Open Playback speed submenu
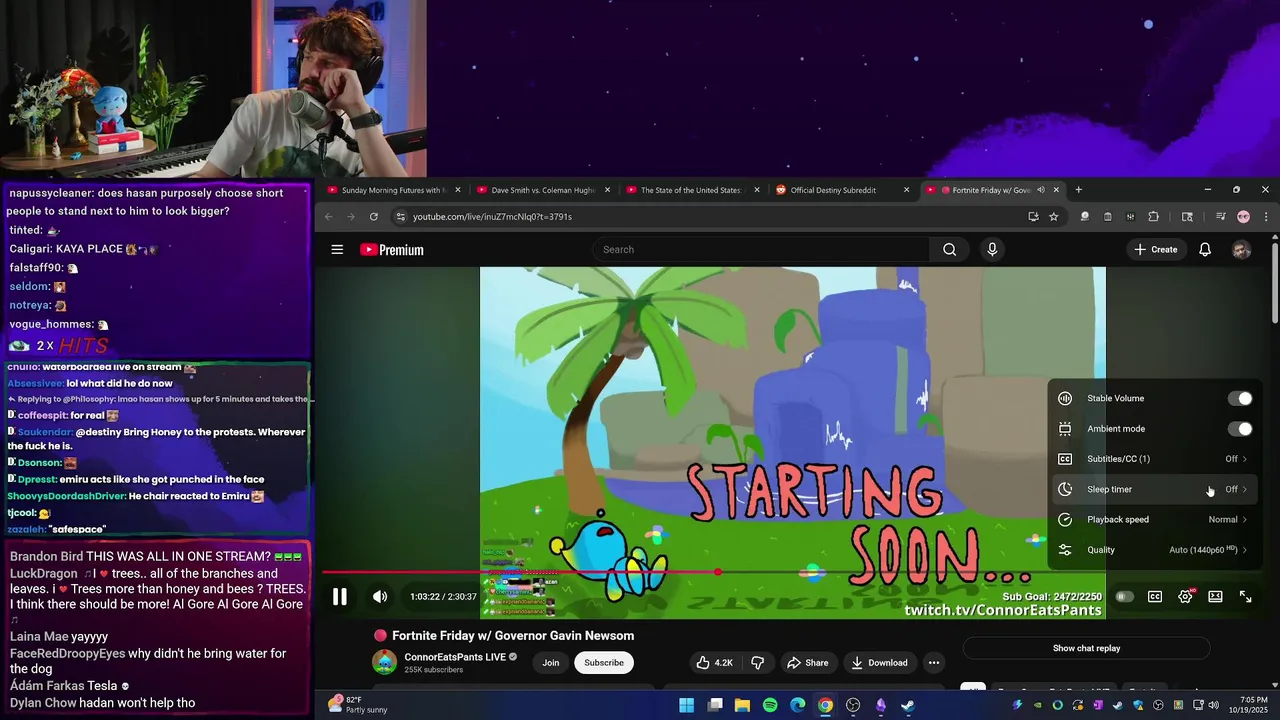The height and width of the screenshot is (720, 1280). pos(1155,520)
